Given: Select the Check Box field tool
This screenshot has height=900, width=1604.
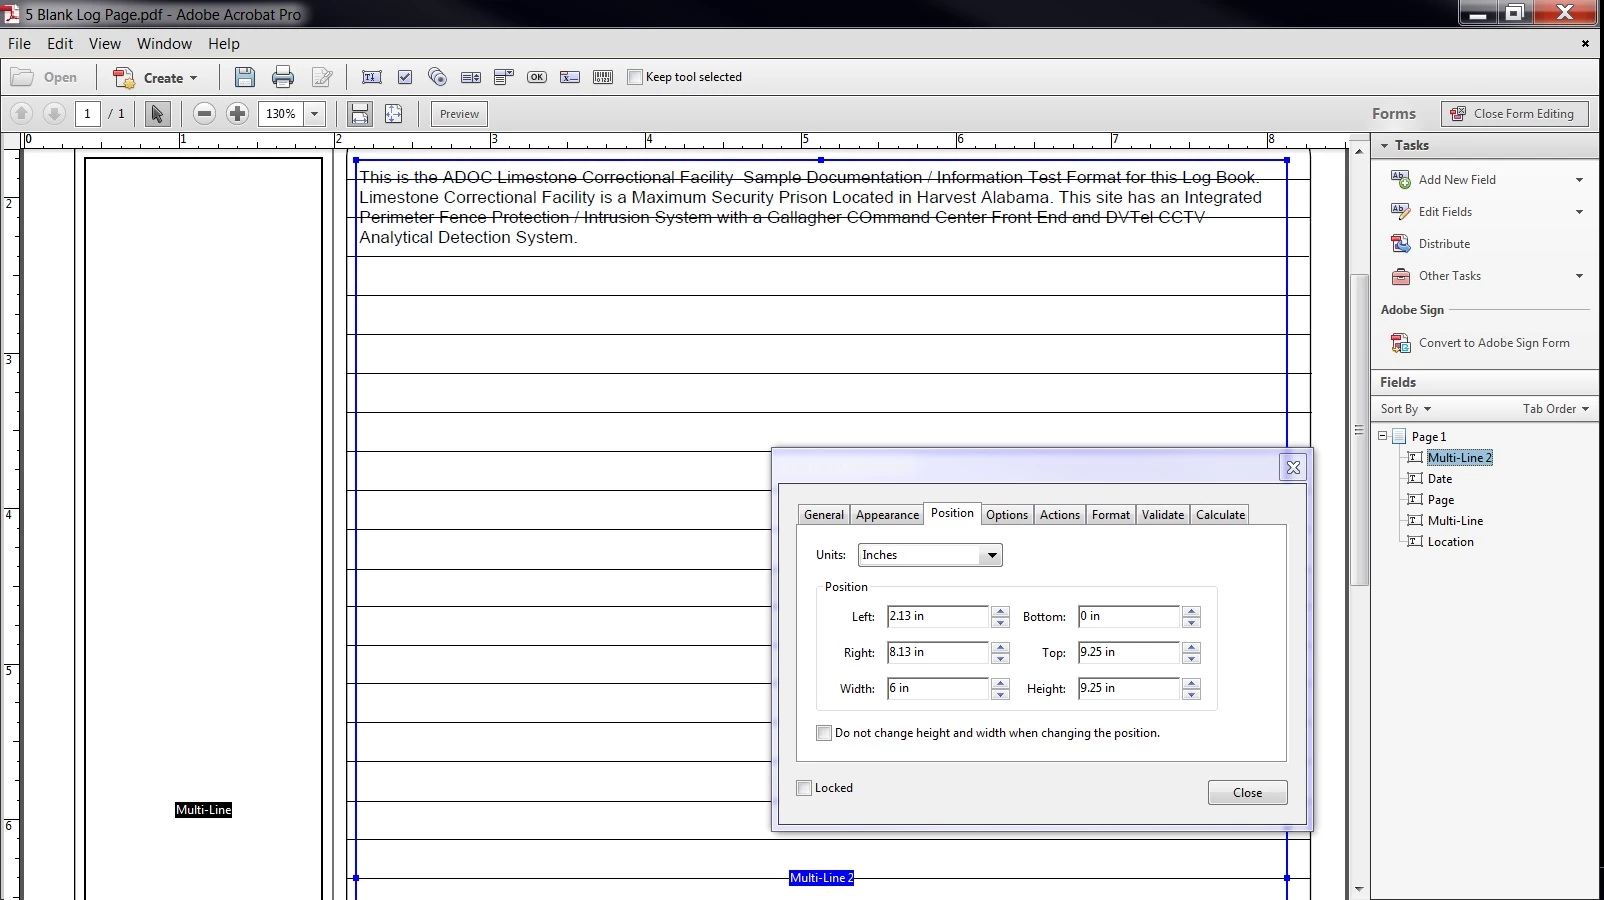Looking at the screenshot, I should [405, 77].
